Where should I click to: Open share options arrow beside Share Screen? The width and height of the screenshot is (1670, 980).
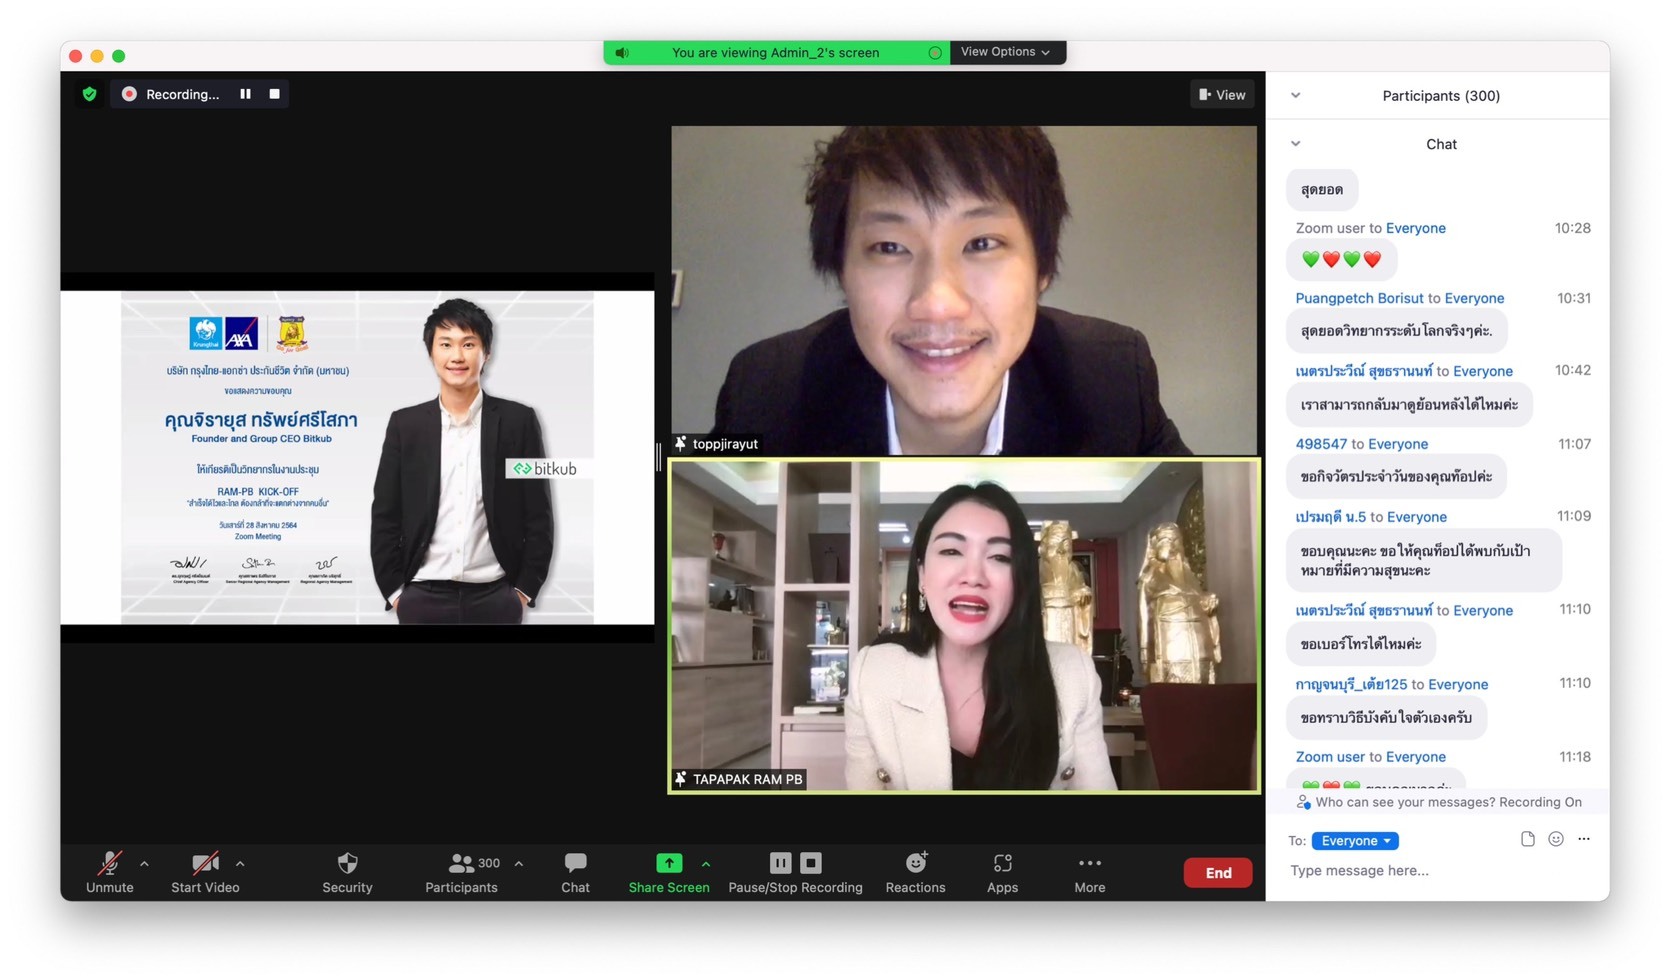(706, 864)
